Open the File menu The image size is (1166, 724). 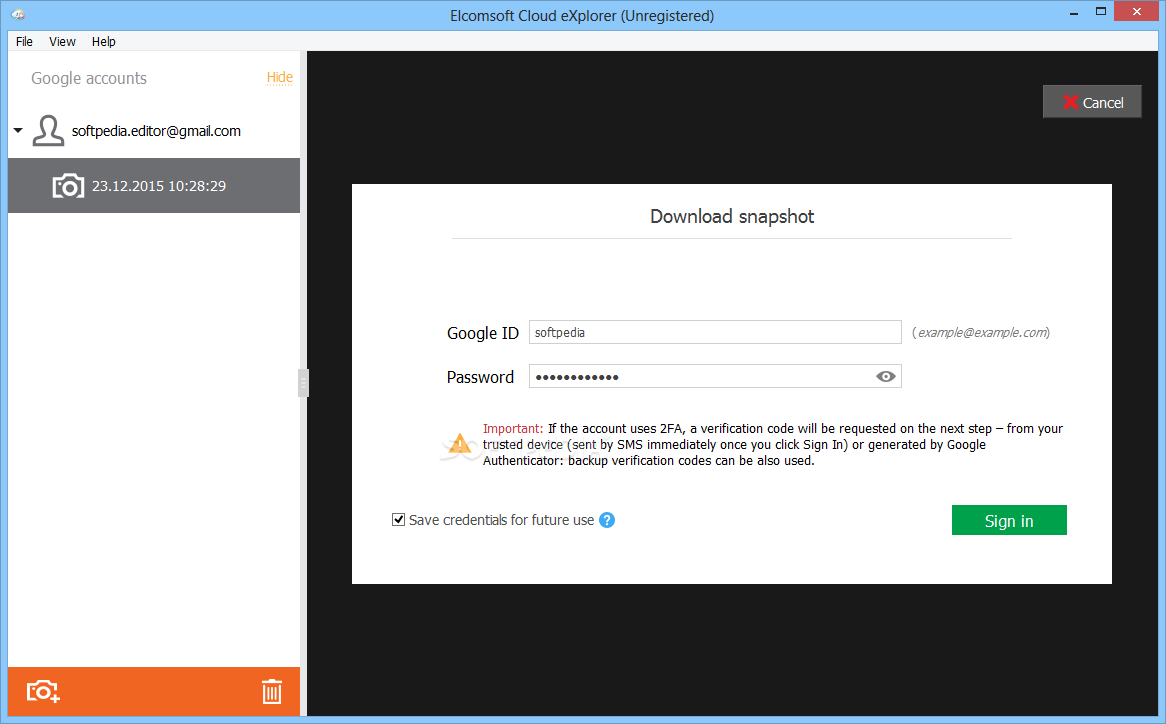tap(25, 42)
